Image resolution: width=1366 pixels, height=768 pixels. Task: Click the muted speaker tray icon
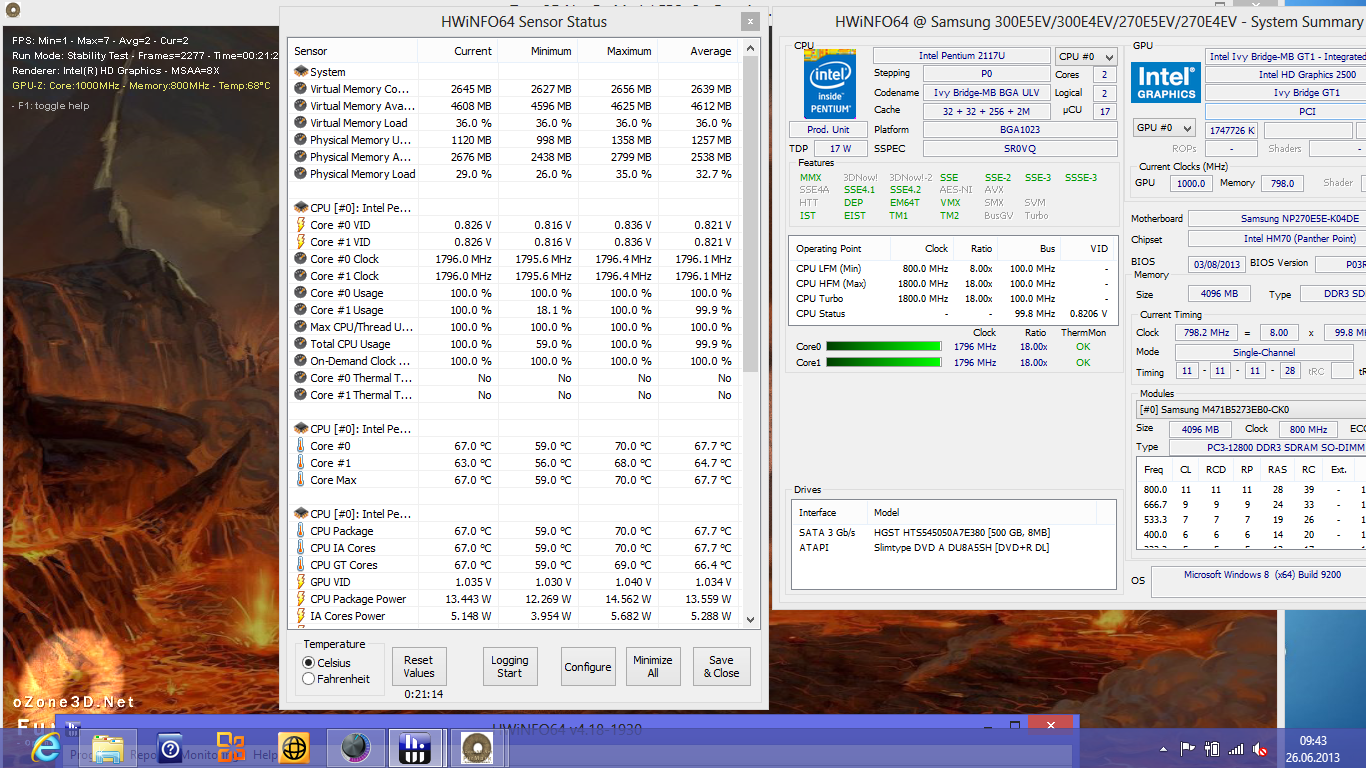tap(1260, 748)
